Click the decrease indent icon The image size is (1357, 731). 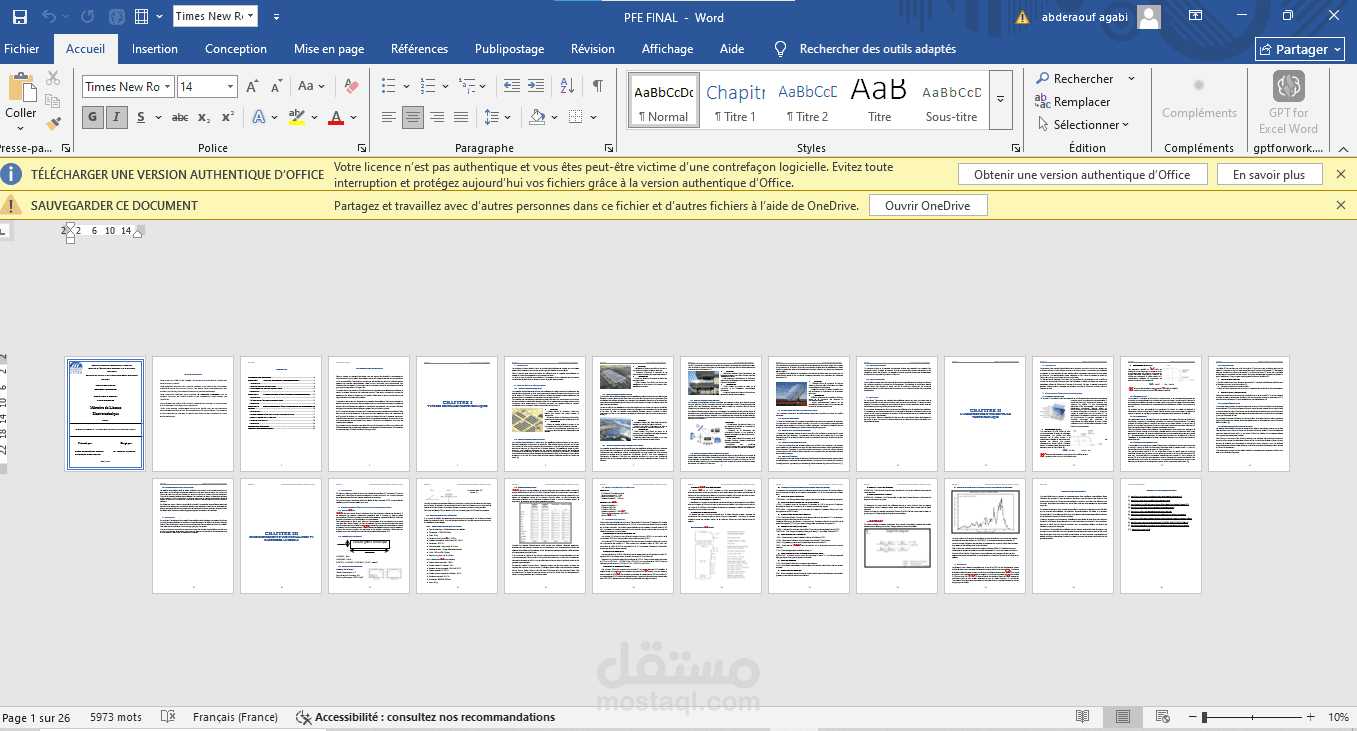click(512, 87)
